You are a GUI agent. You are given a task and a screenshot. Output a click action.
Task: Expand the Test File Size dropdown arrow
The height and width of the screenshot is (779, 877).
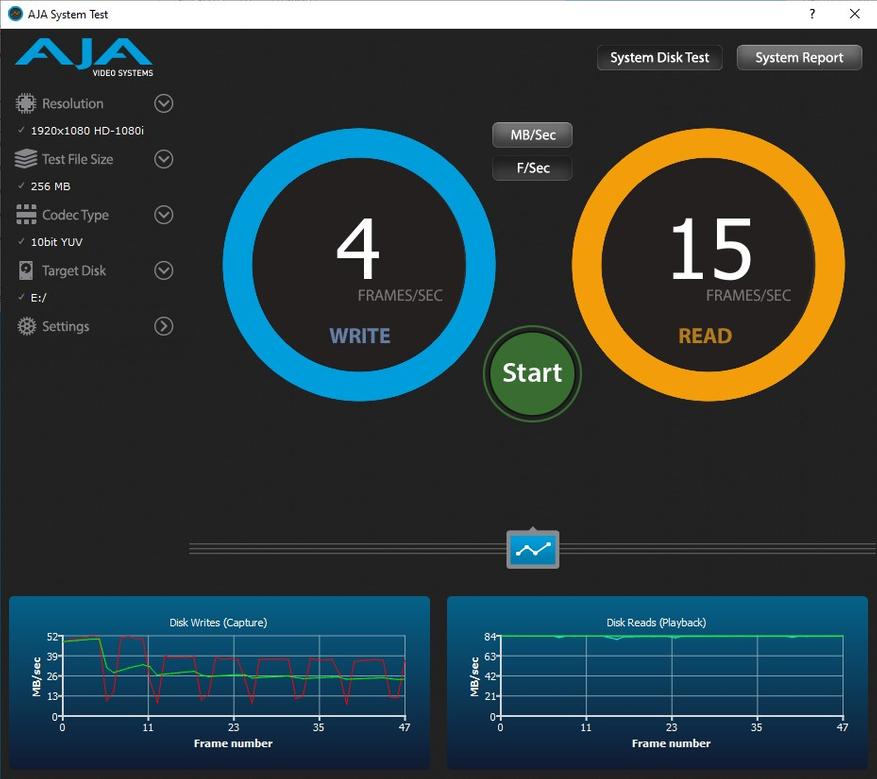[x=163, y=159]
